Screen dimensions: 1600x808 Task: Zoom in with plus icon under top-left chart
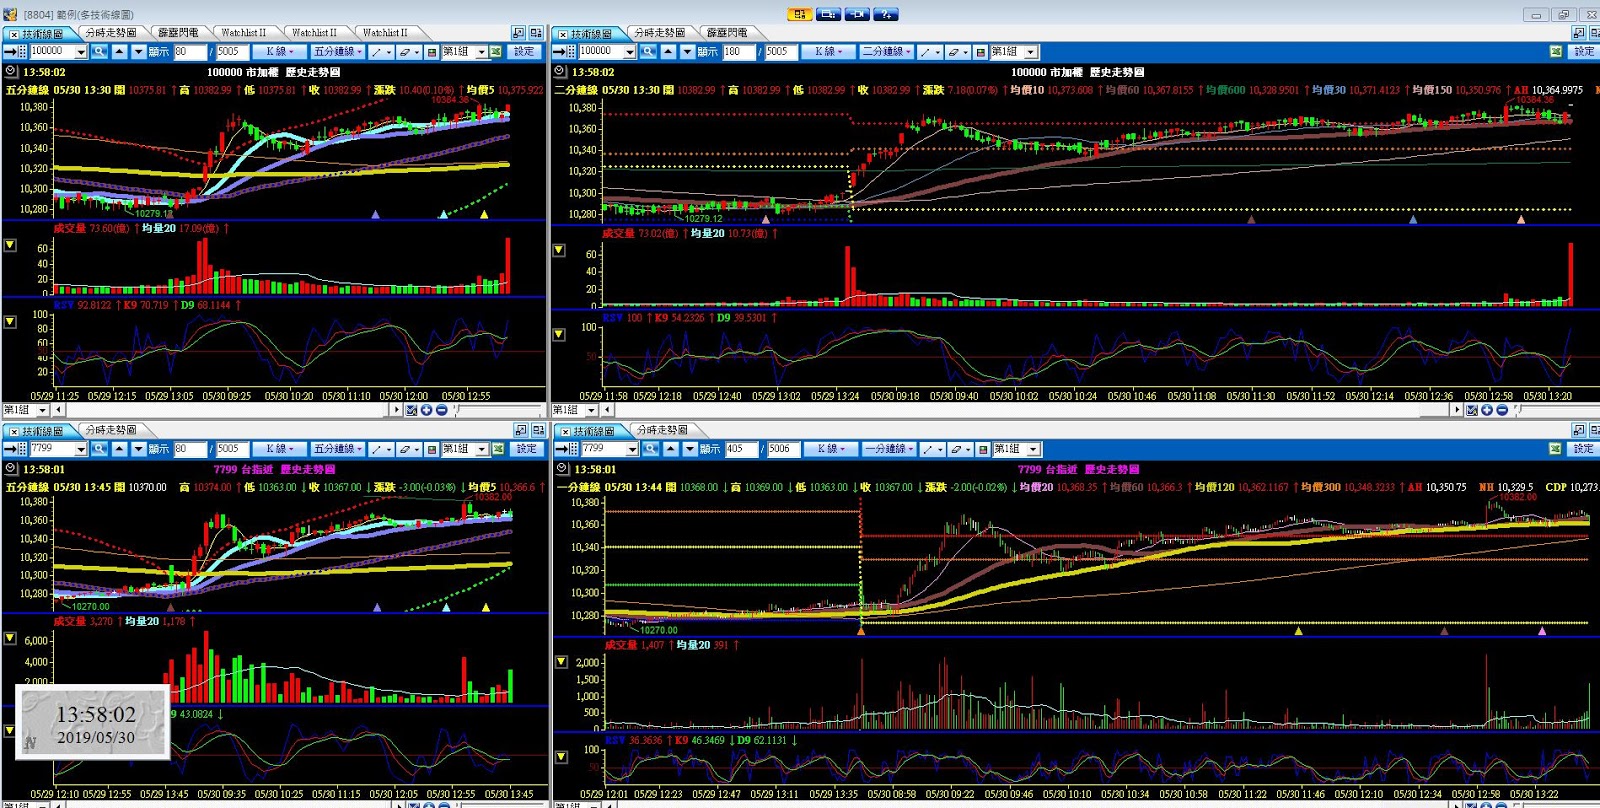tap(426, 410)
